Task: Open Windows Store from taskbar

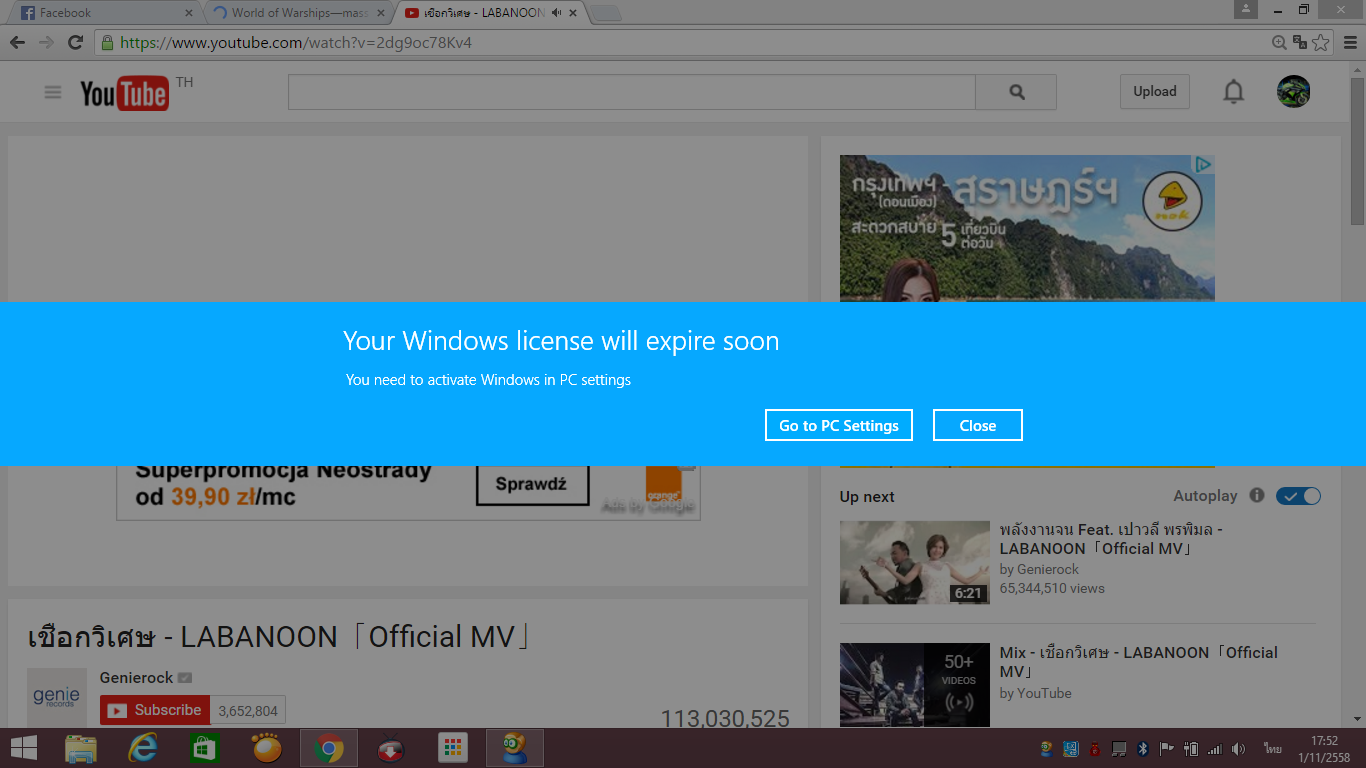Action: (x=205, y=748)
